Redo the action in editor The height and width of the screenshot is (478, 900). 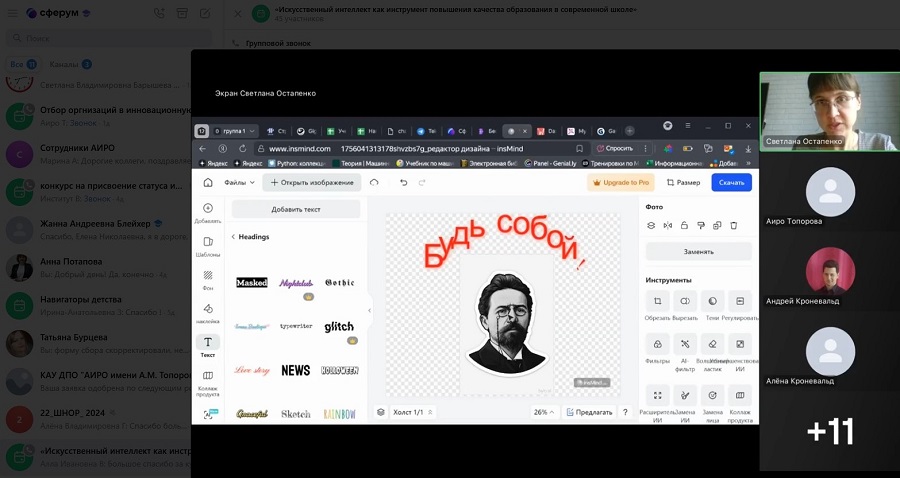(x=422, y=182)
